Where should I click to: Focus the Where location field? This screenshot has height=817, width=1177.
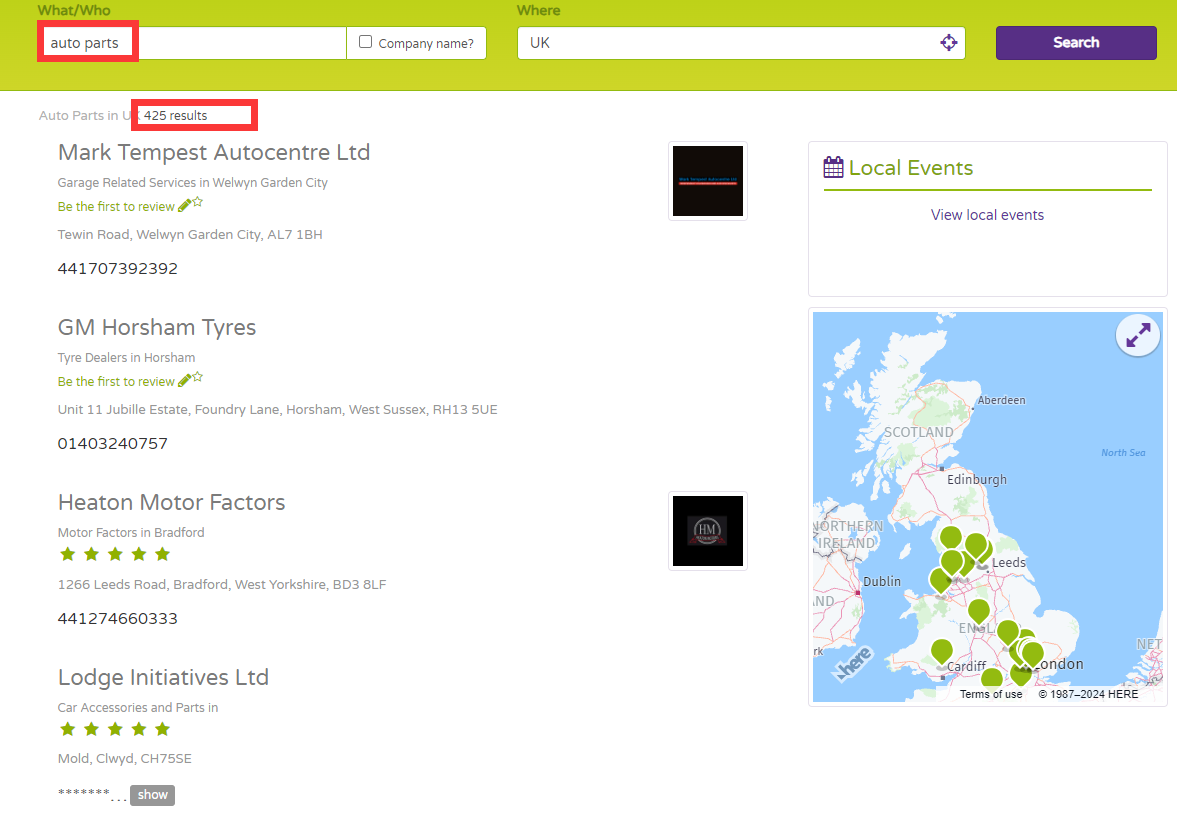[x=741, y=43]
